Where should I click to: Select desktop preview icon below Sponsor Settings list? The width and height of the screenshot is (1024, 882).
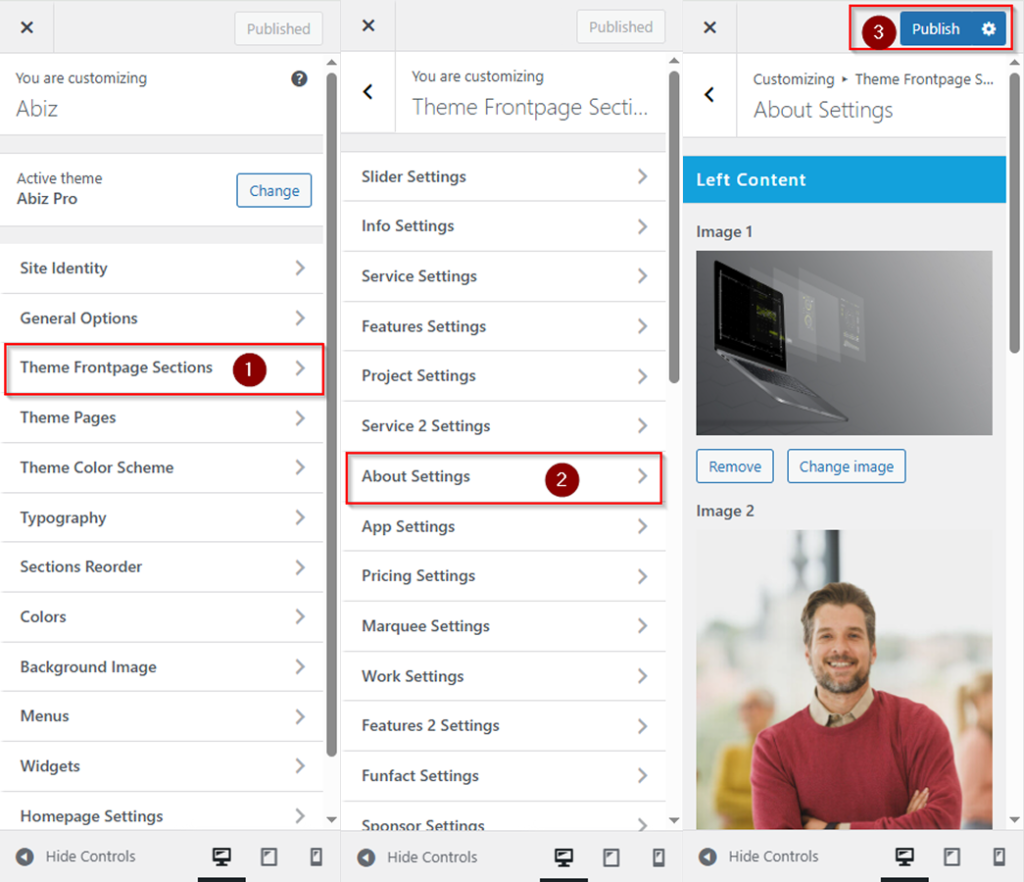[564, 857]
